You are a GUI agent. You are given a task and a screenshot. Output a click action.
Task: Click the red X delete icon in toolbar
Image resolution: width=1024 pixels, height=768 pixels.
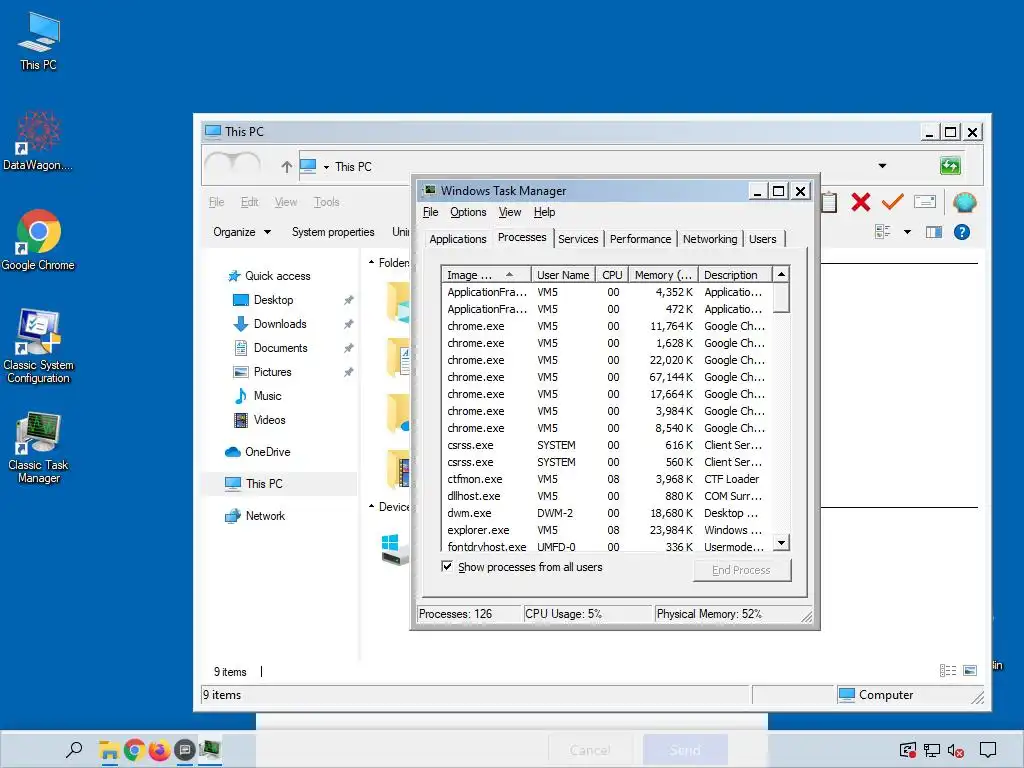point(861,202)
